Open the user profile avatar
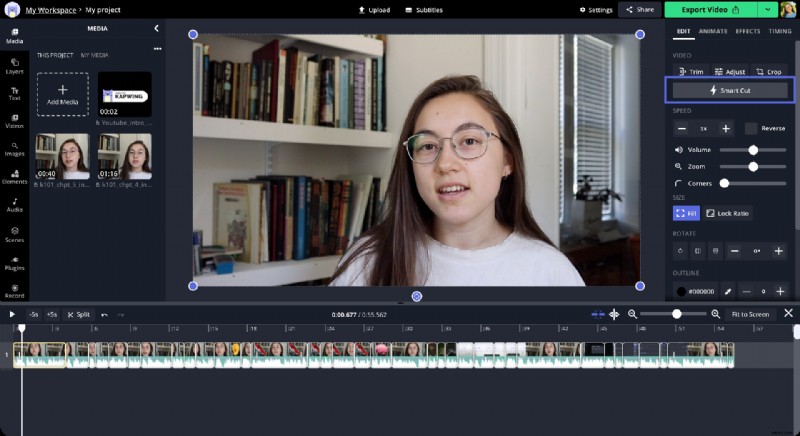This screenshot has height=436, width=800. click(x=788, y=10)
